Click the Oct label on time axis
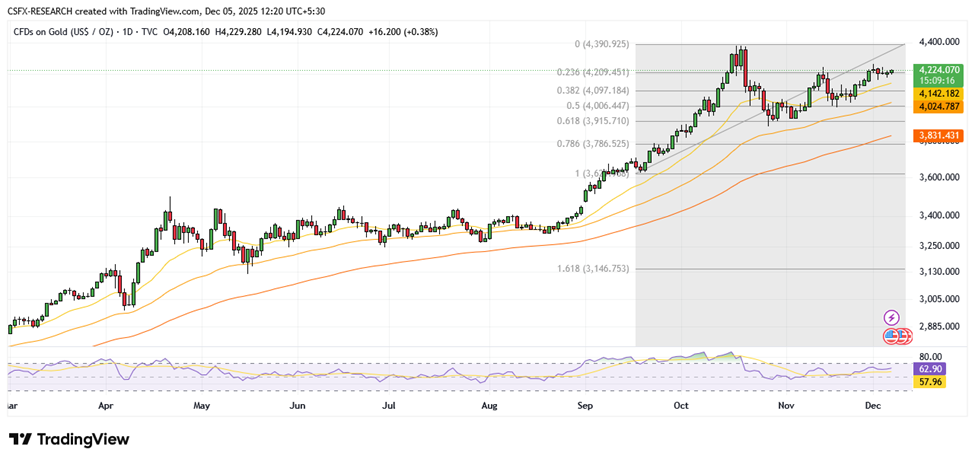This screenshot has width=975, height=462. point(682,407)
